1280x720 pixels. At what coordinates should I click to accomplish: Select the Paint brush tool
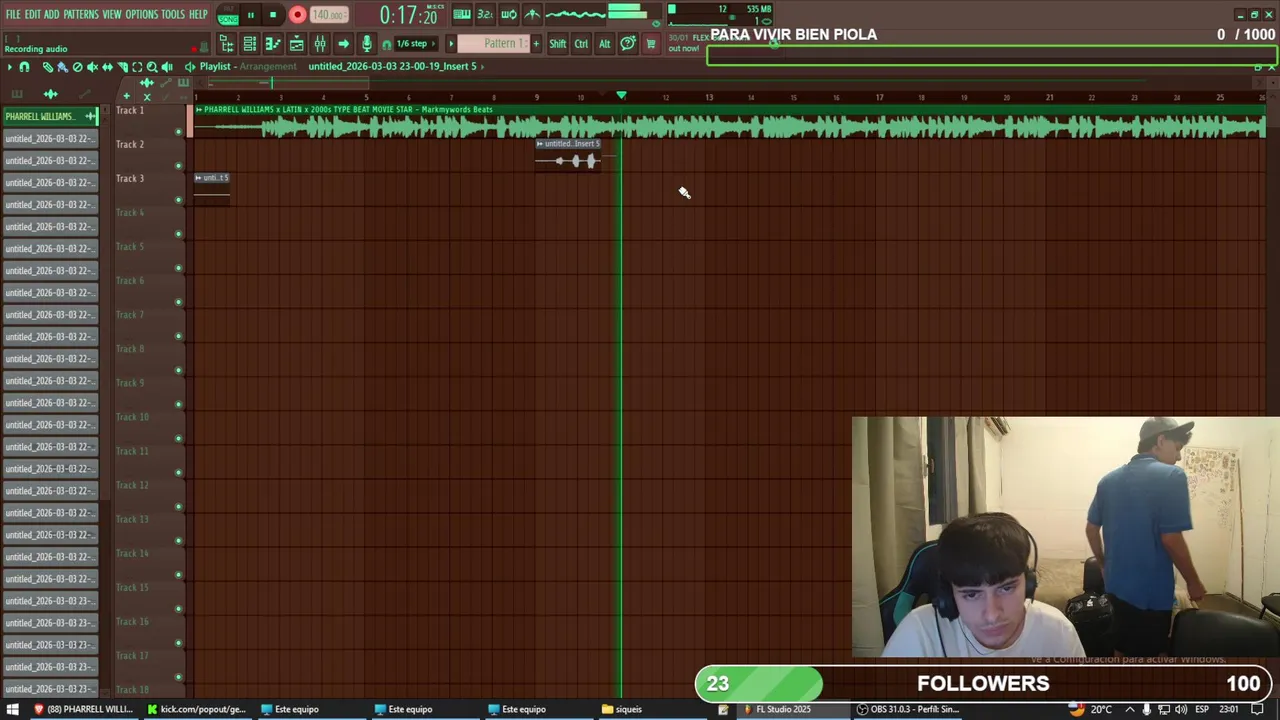click(62, 67)
